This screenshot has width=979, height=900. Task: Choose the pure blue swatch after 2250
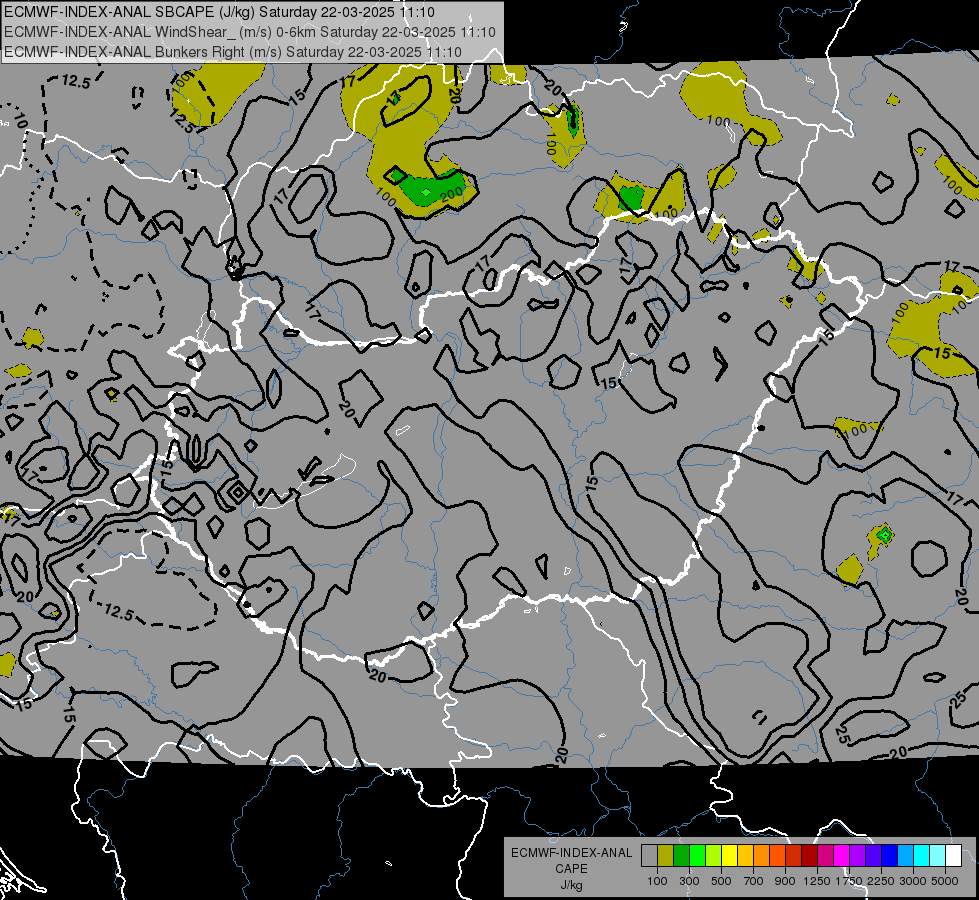coord(889,856)
